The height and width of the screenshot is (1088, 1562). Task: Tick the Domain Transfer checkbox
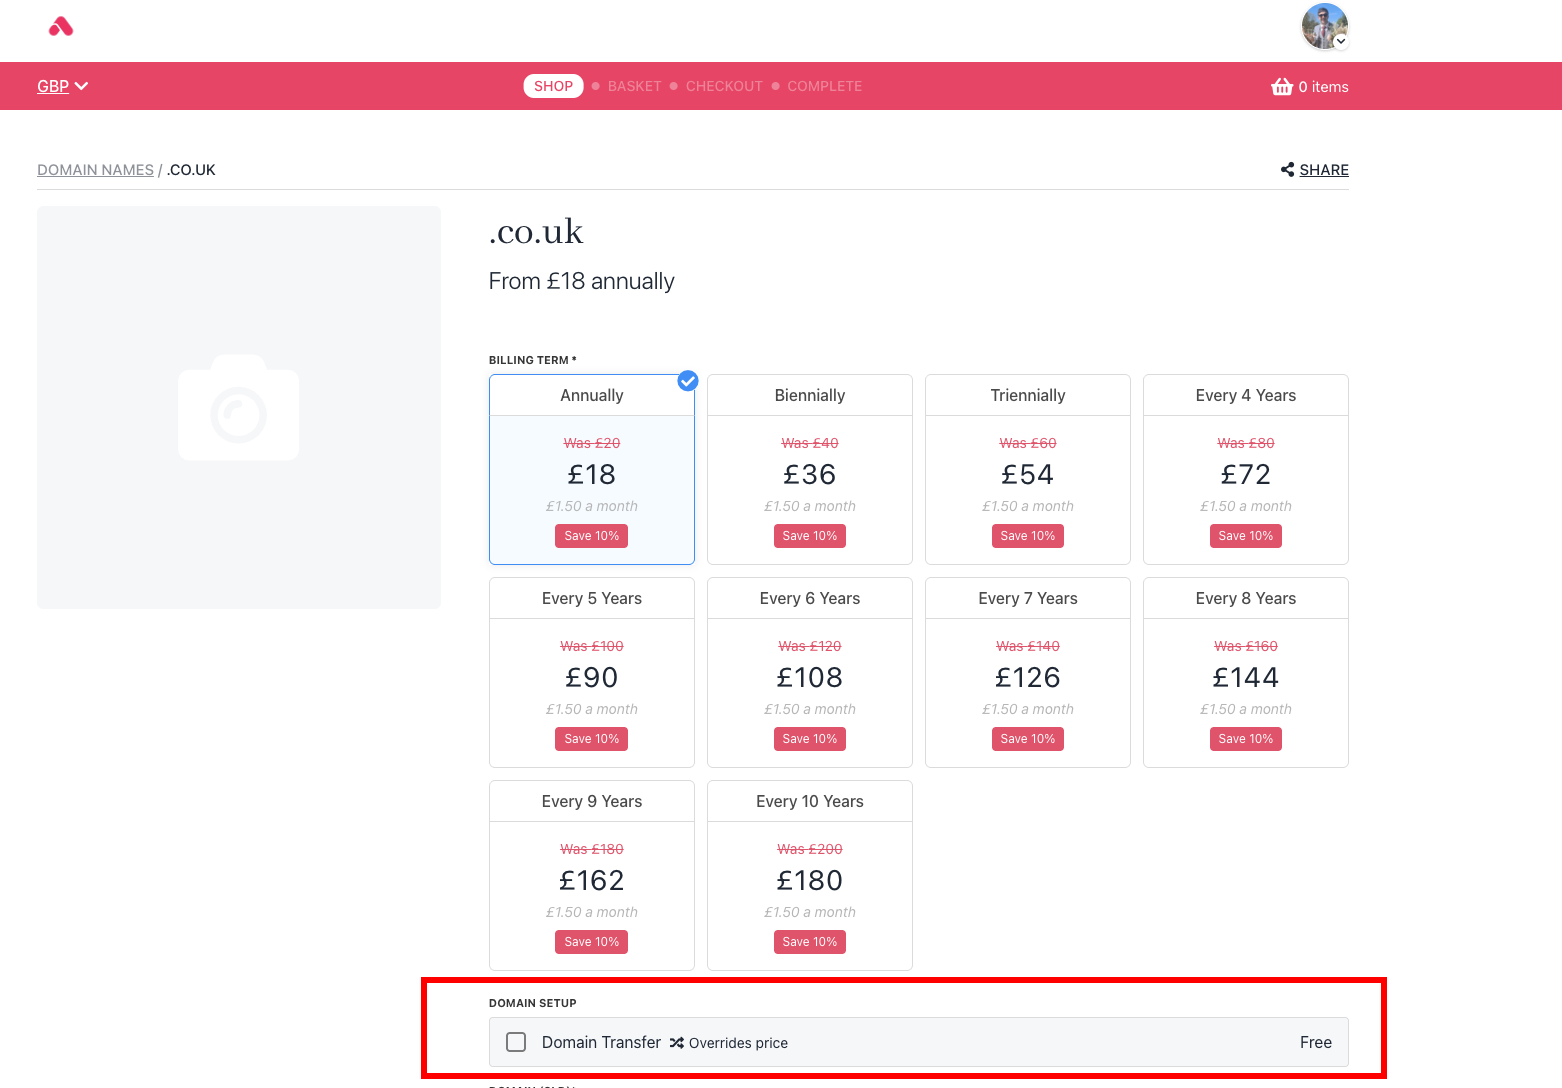click(516, 1042)
